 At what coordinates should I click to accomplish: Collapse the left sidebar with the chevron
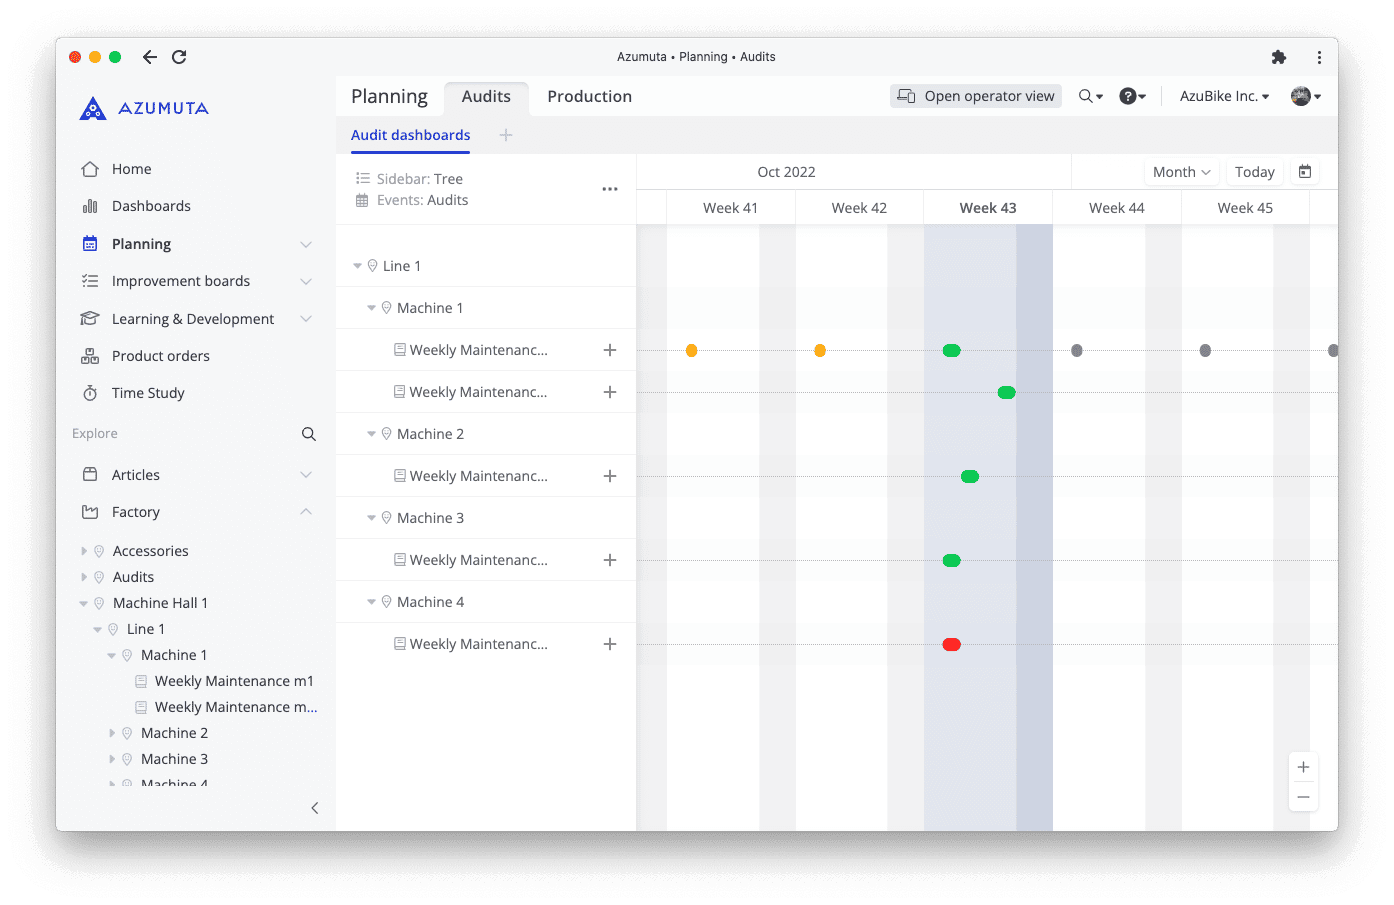[x=315, y=807]
